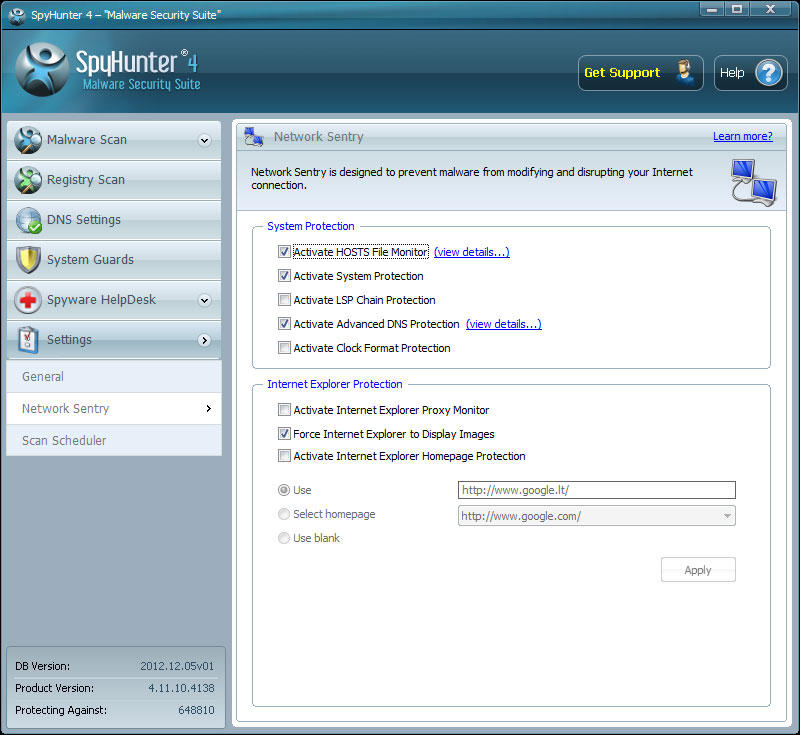Click the networked computers illustration icon

[x=754, y=183]
